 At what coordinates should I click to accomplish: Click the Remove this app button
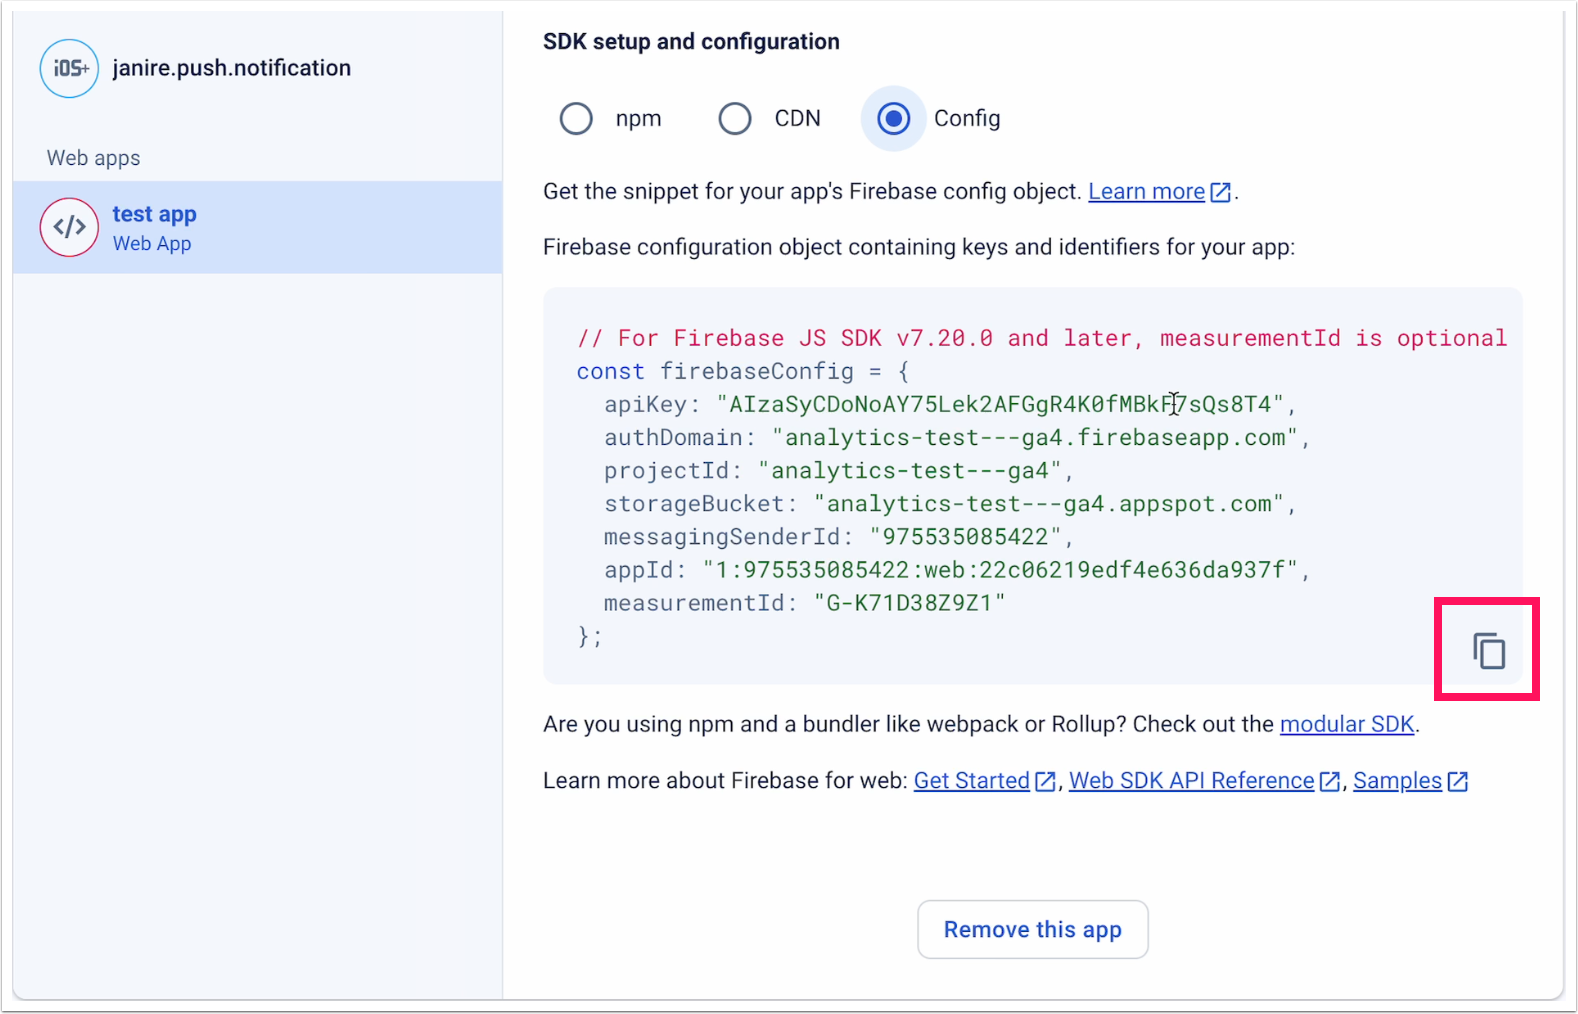[1033, 929]
